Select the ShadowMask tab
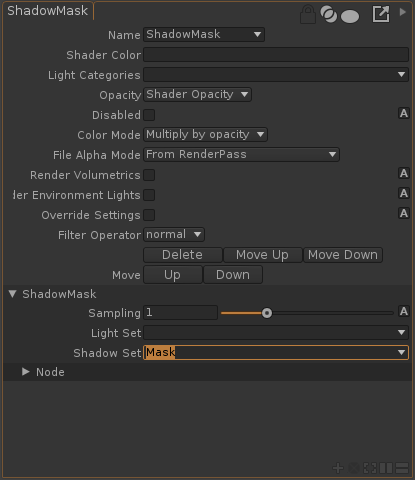415x480 pixels. click(x=48, y=11)
